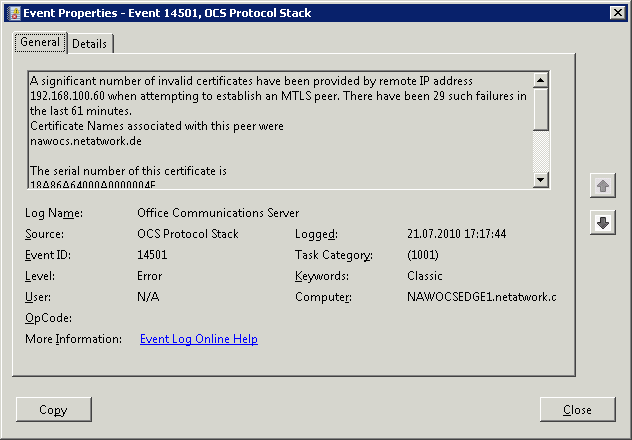The image size is (632, 440).
Task: Click the description scrollbar thumb
Action: [x=541, y=109]
